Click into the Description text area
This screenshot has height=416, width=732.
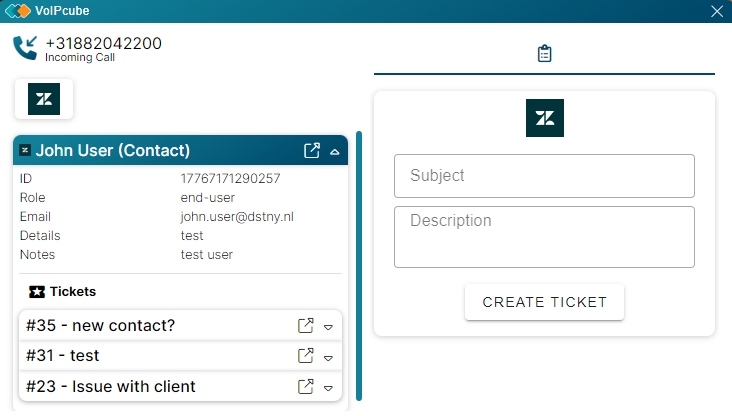[544, 237]
